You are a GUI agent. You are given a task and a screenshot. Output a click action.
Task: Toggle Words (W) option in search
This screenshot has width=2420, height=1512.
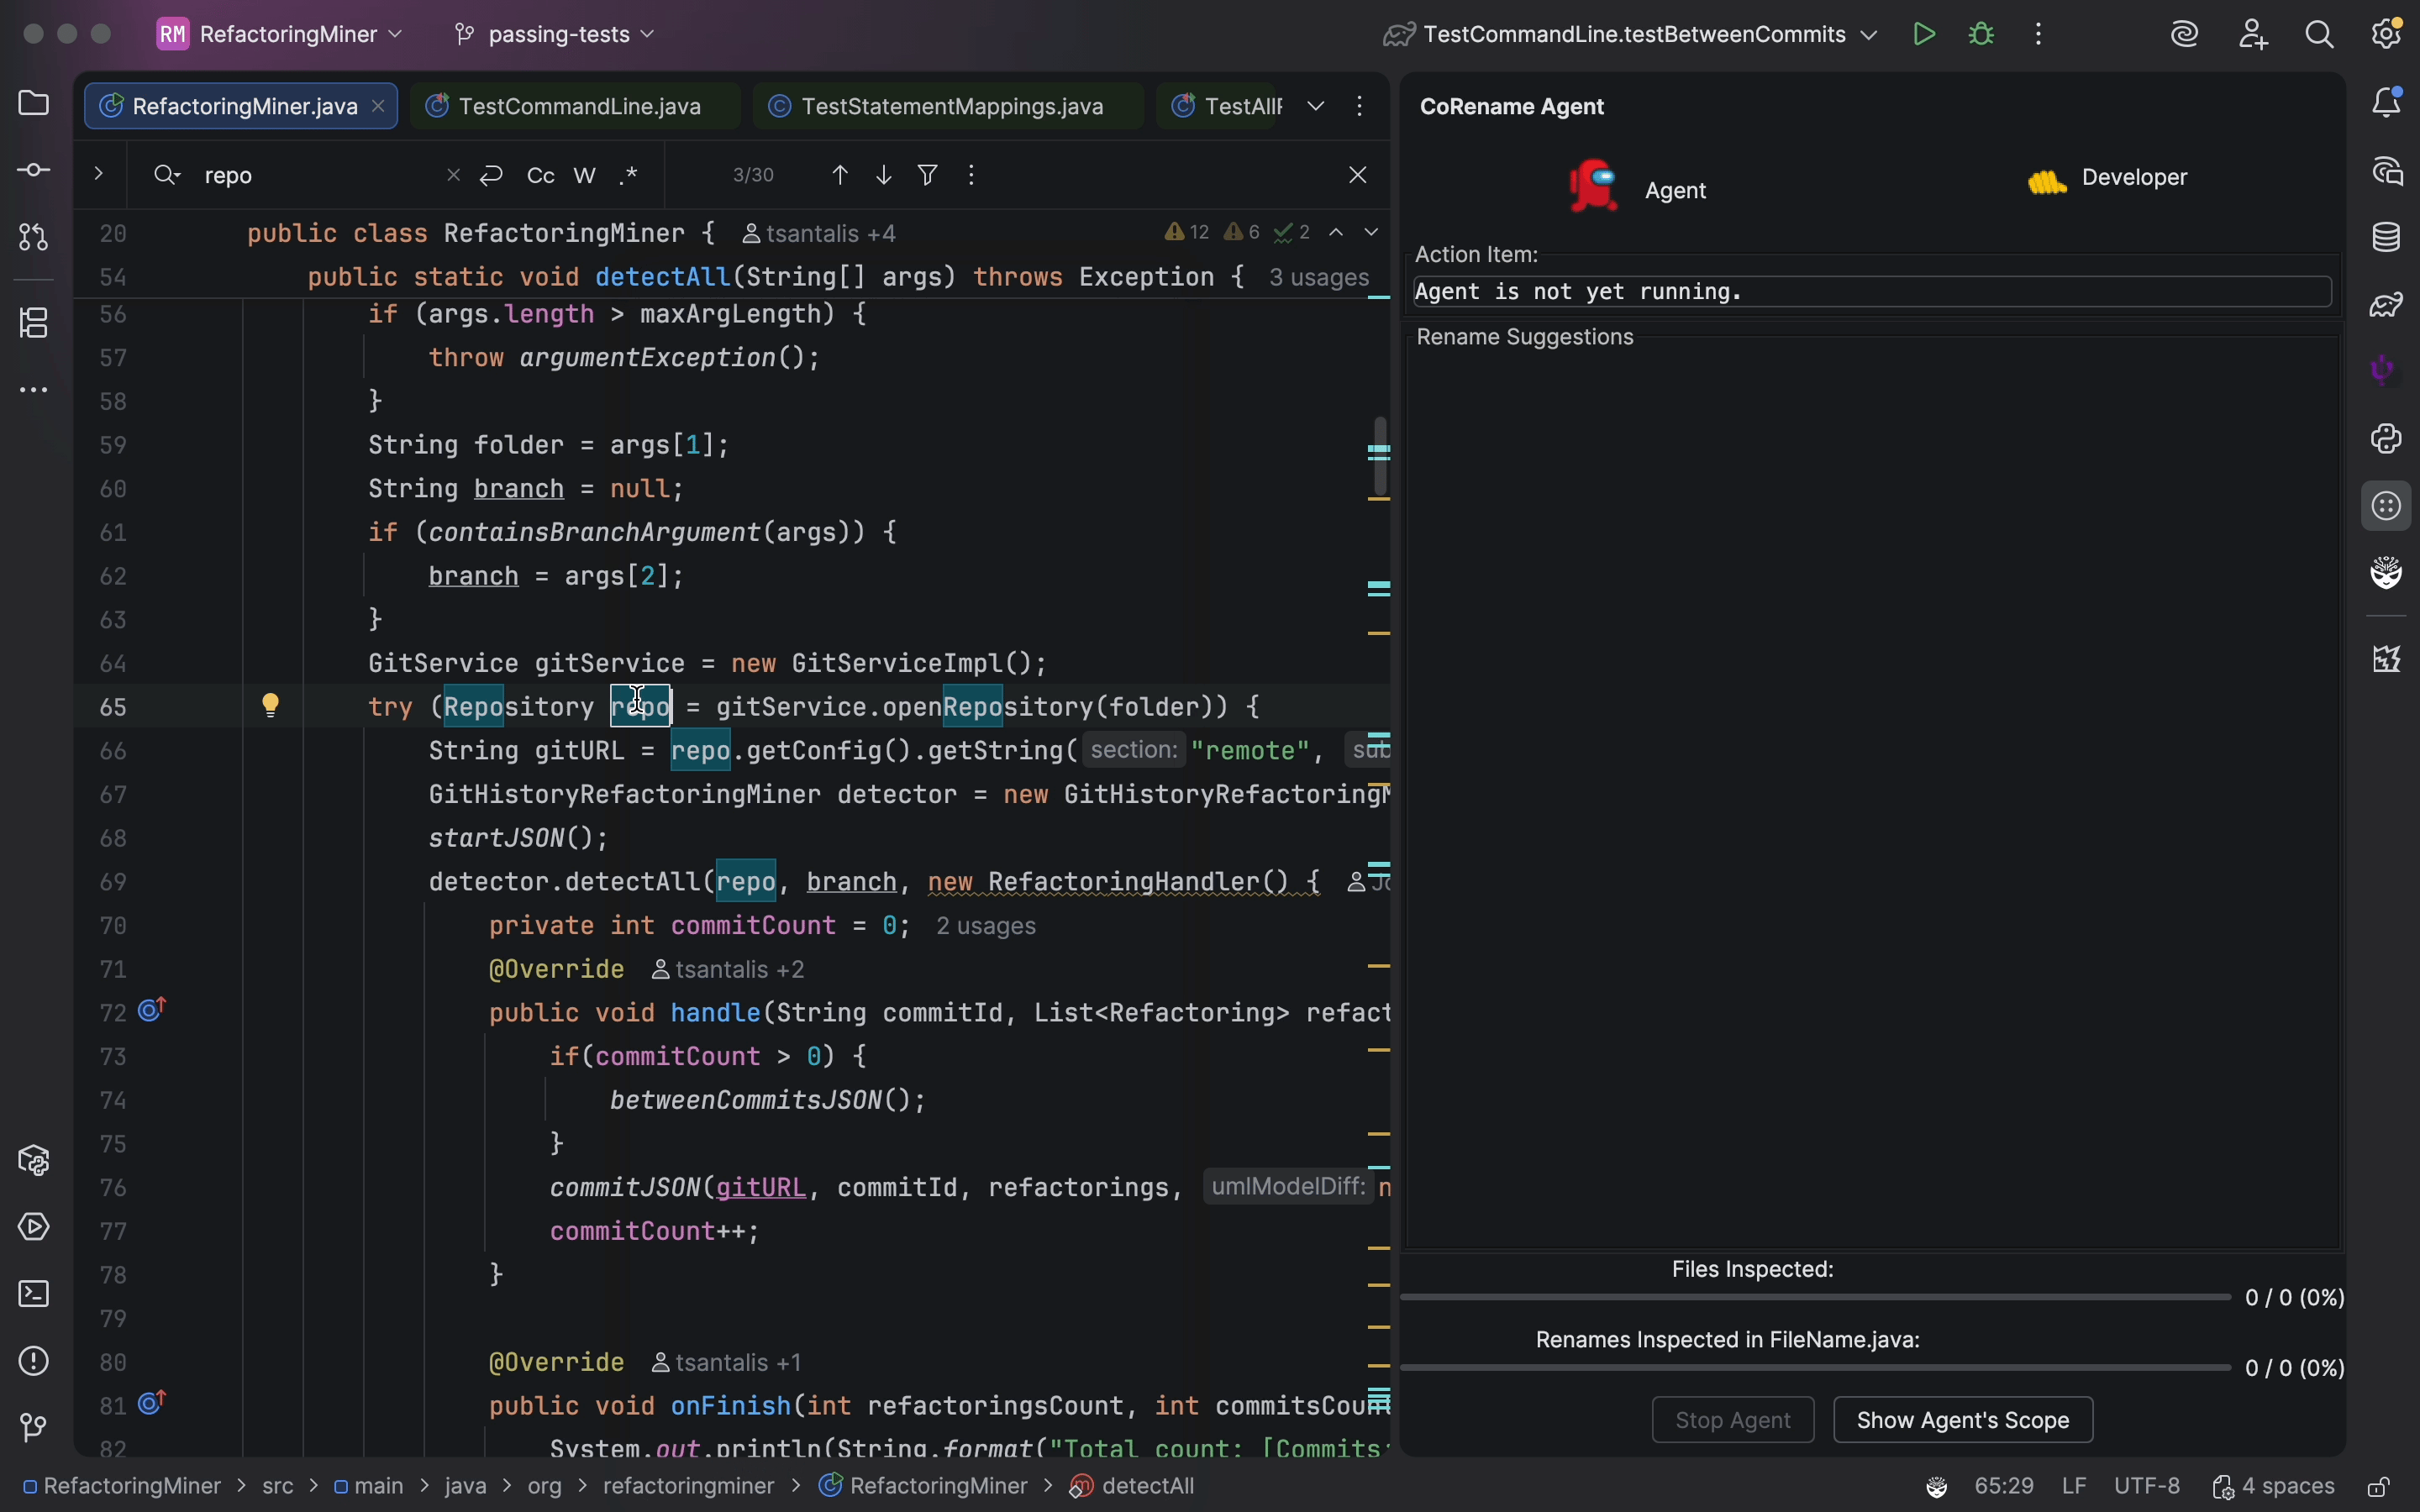point(585,176)
